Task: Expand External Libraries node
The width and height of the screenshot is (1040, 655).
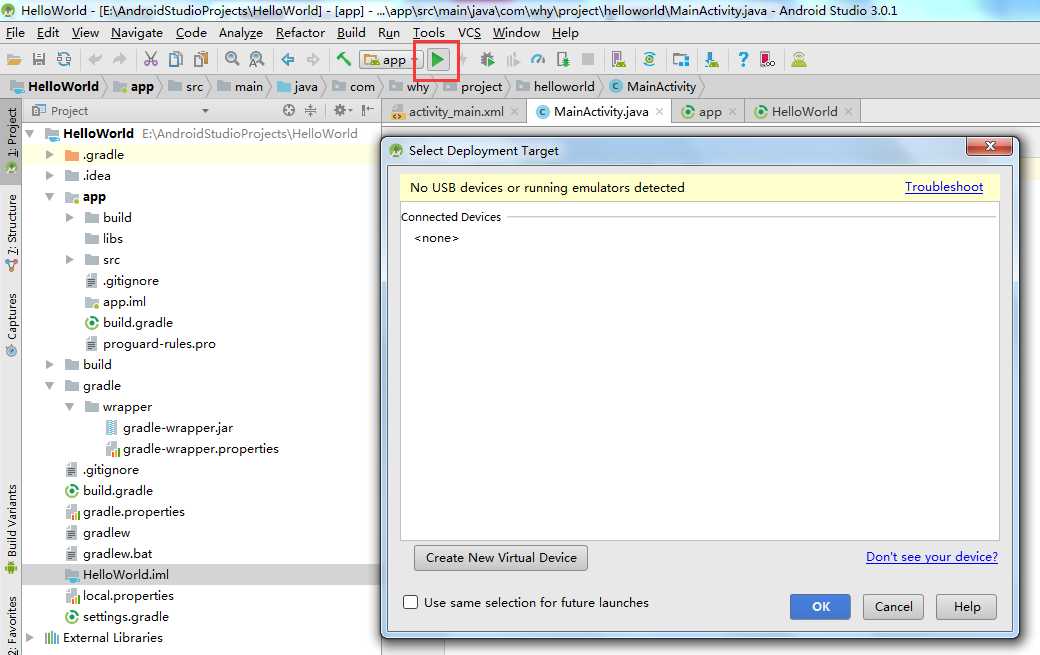Action: 30,637
